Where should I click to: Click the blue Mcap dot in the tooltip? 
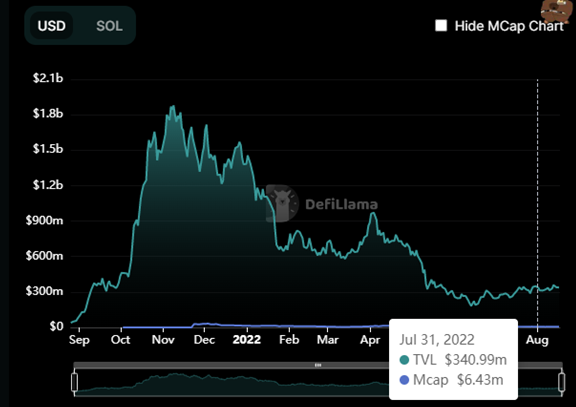[404, 380]
